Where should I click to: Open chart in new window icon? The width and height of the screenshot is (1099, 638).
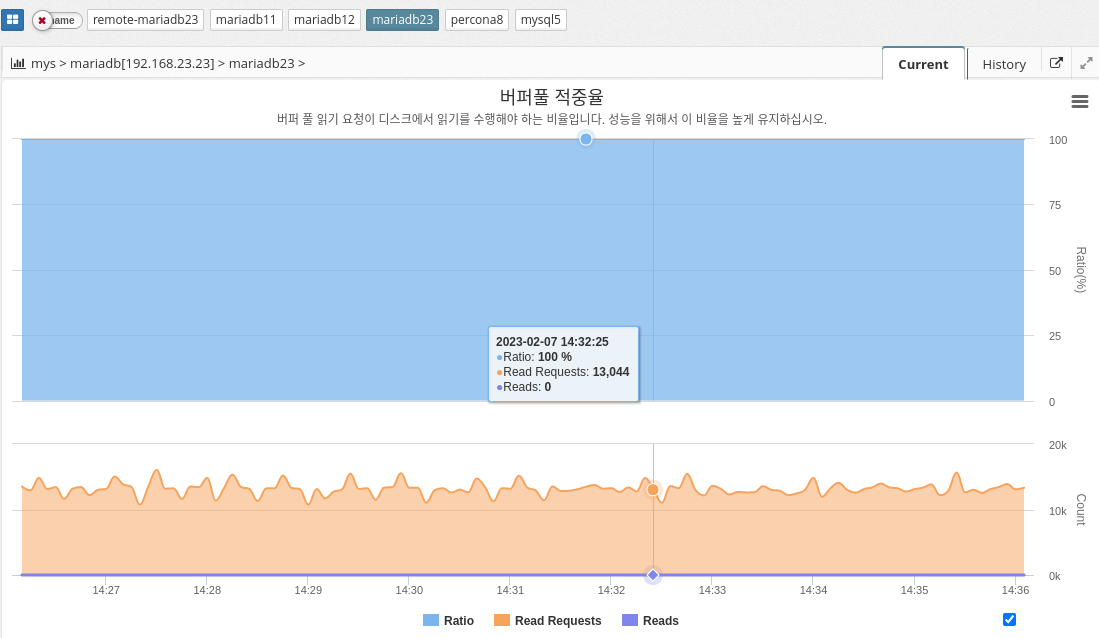click(x=1056, y=63)
